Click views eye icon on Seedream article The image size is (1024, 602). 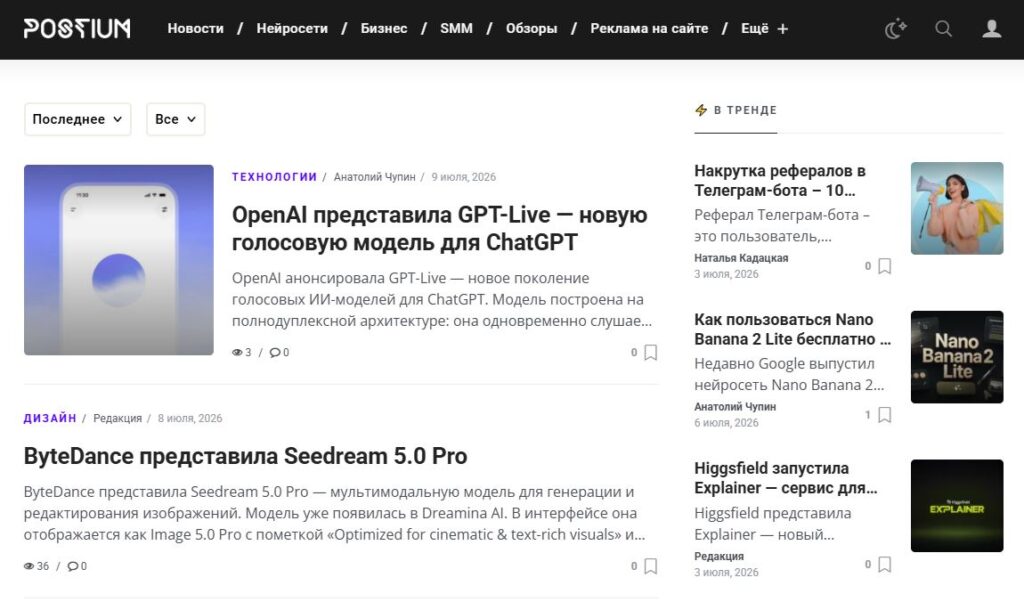tap(29, 566)
